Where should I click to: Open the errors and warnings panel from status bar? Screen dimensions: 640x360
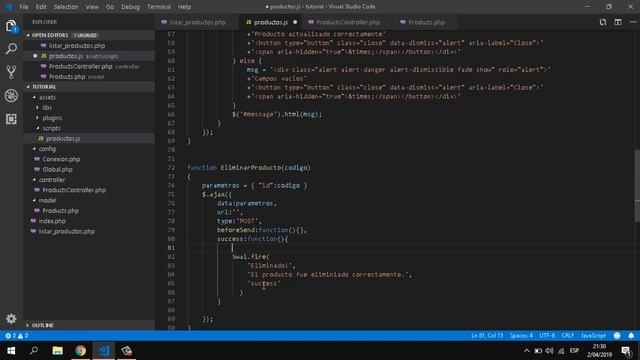click(16, 336)
